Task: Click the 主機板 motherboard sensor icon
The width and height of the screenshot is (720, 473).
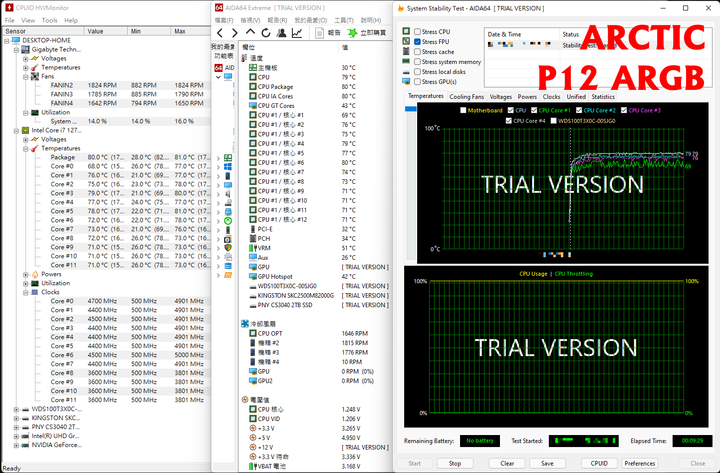Action: pos(253,68)
